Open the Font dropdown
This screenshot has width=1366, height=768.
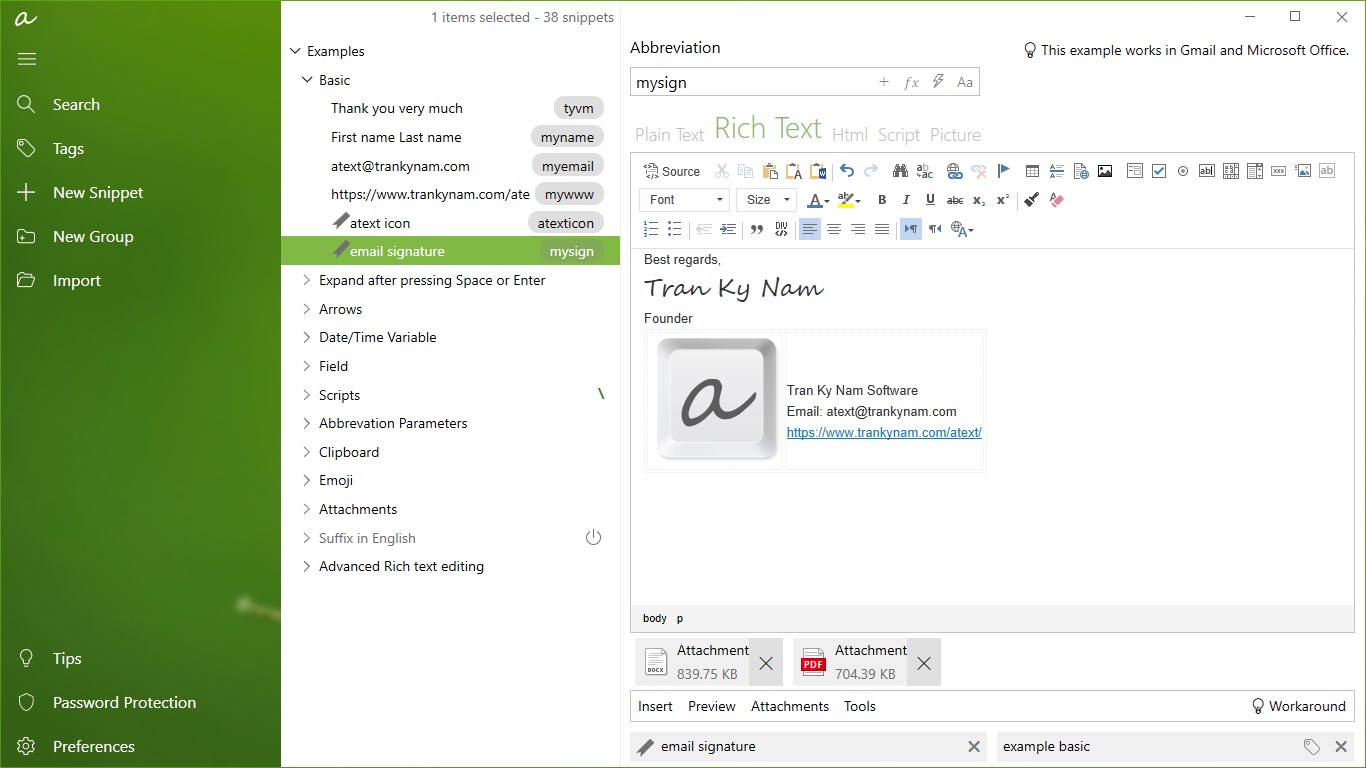coord(683,200)
